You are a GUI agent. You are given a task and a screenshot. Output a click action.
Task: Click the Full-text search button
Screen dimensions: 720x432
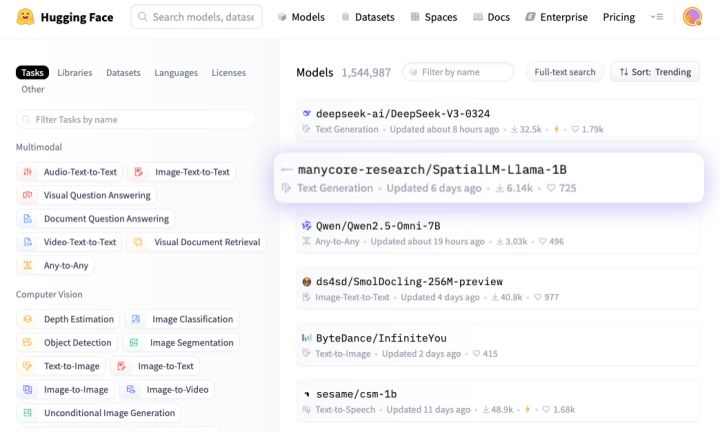[565, 72]
